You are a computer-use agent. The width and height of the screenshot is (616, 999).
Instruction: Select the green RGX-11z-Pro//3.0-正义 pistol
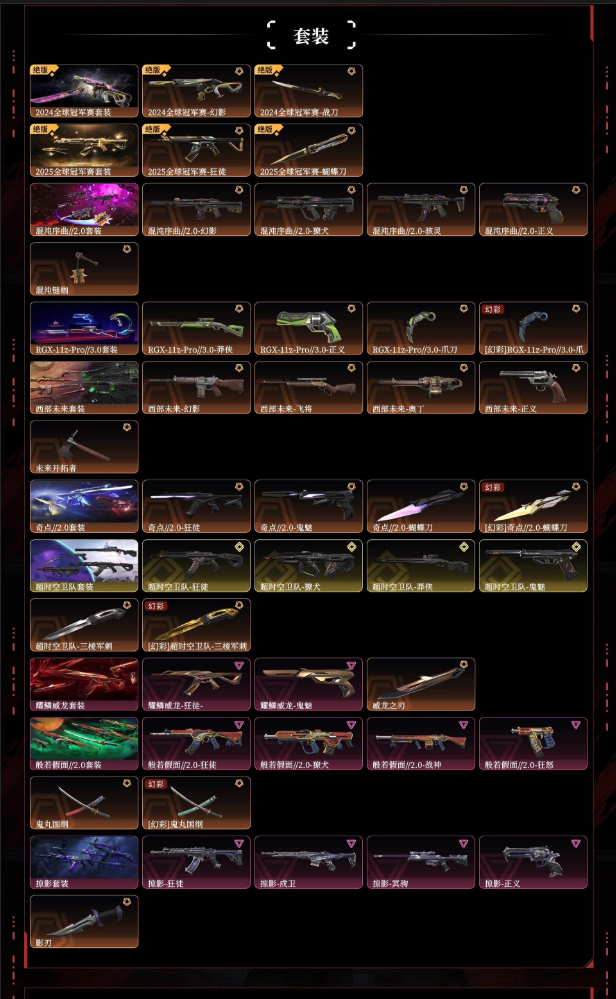pyautogui.click(x=308, y=328)
